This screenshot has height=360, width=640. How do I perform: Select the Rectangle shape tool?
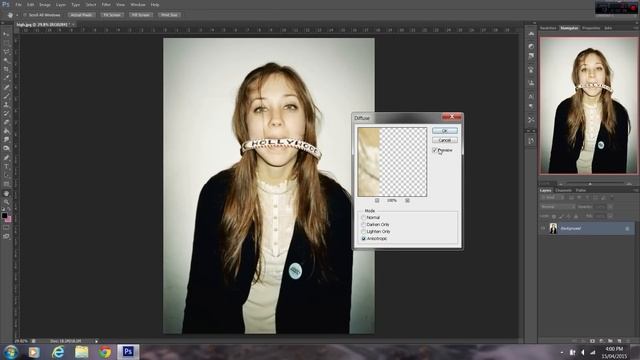coord(6,184)
